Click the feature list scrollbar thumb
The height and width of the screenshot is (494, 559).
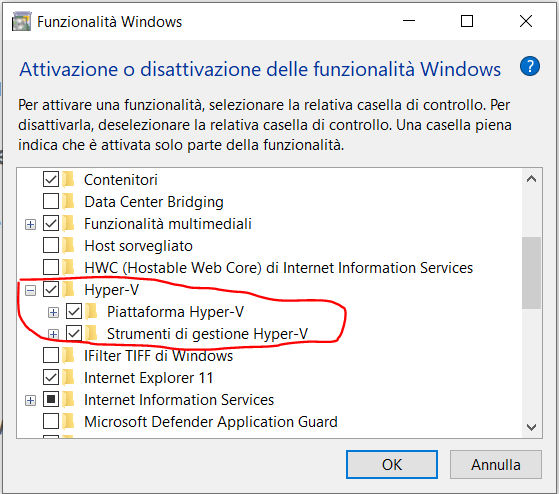[x=531, y=273]
